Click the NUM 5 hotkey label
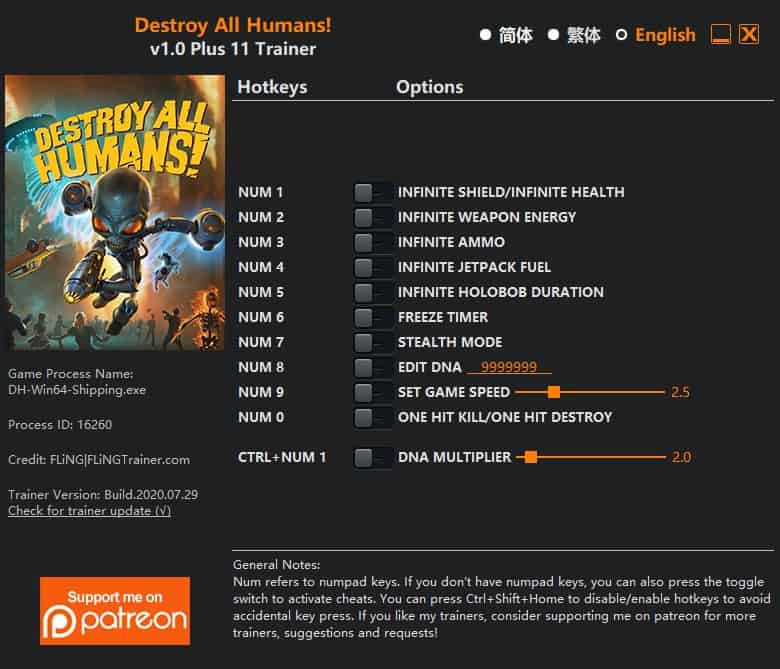The image size is (780, 669). (261, 292)
